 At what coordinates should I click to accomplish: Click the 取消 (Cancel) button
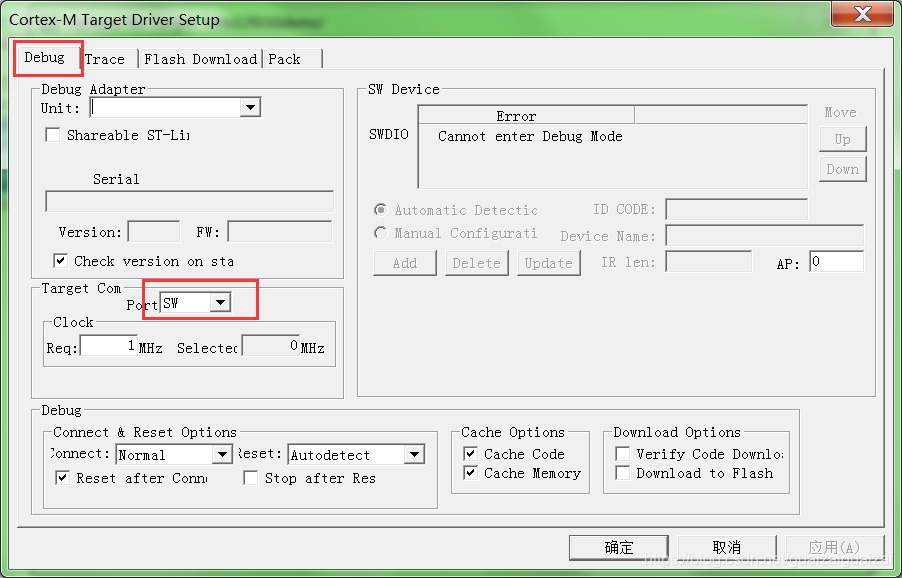(x=727, y=548)
